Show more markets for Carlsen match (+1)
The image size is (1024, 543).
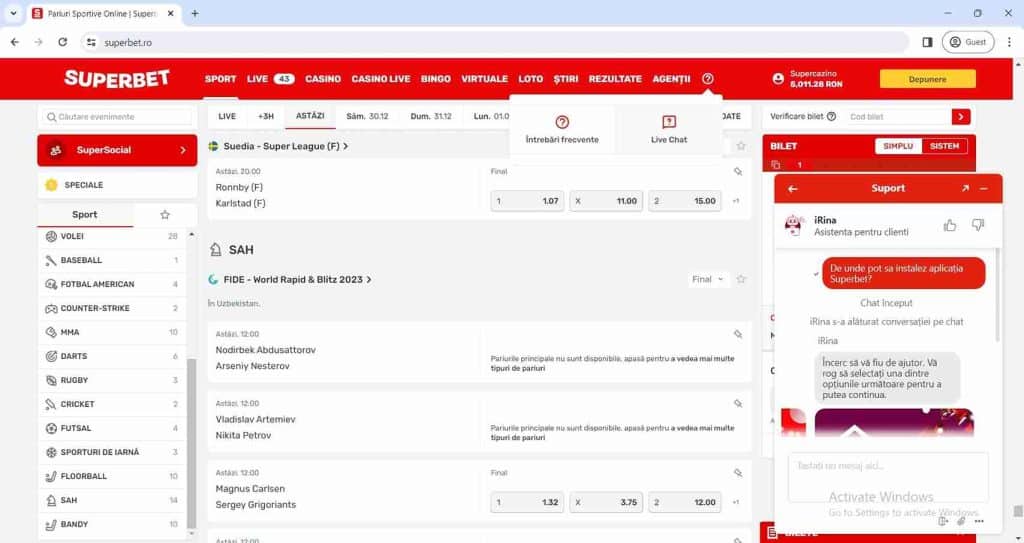736,502
